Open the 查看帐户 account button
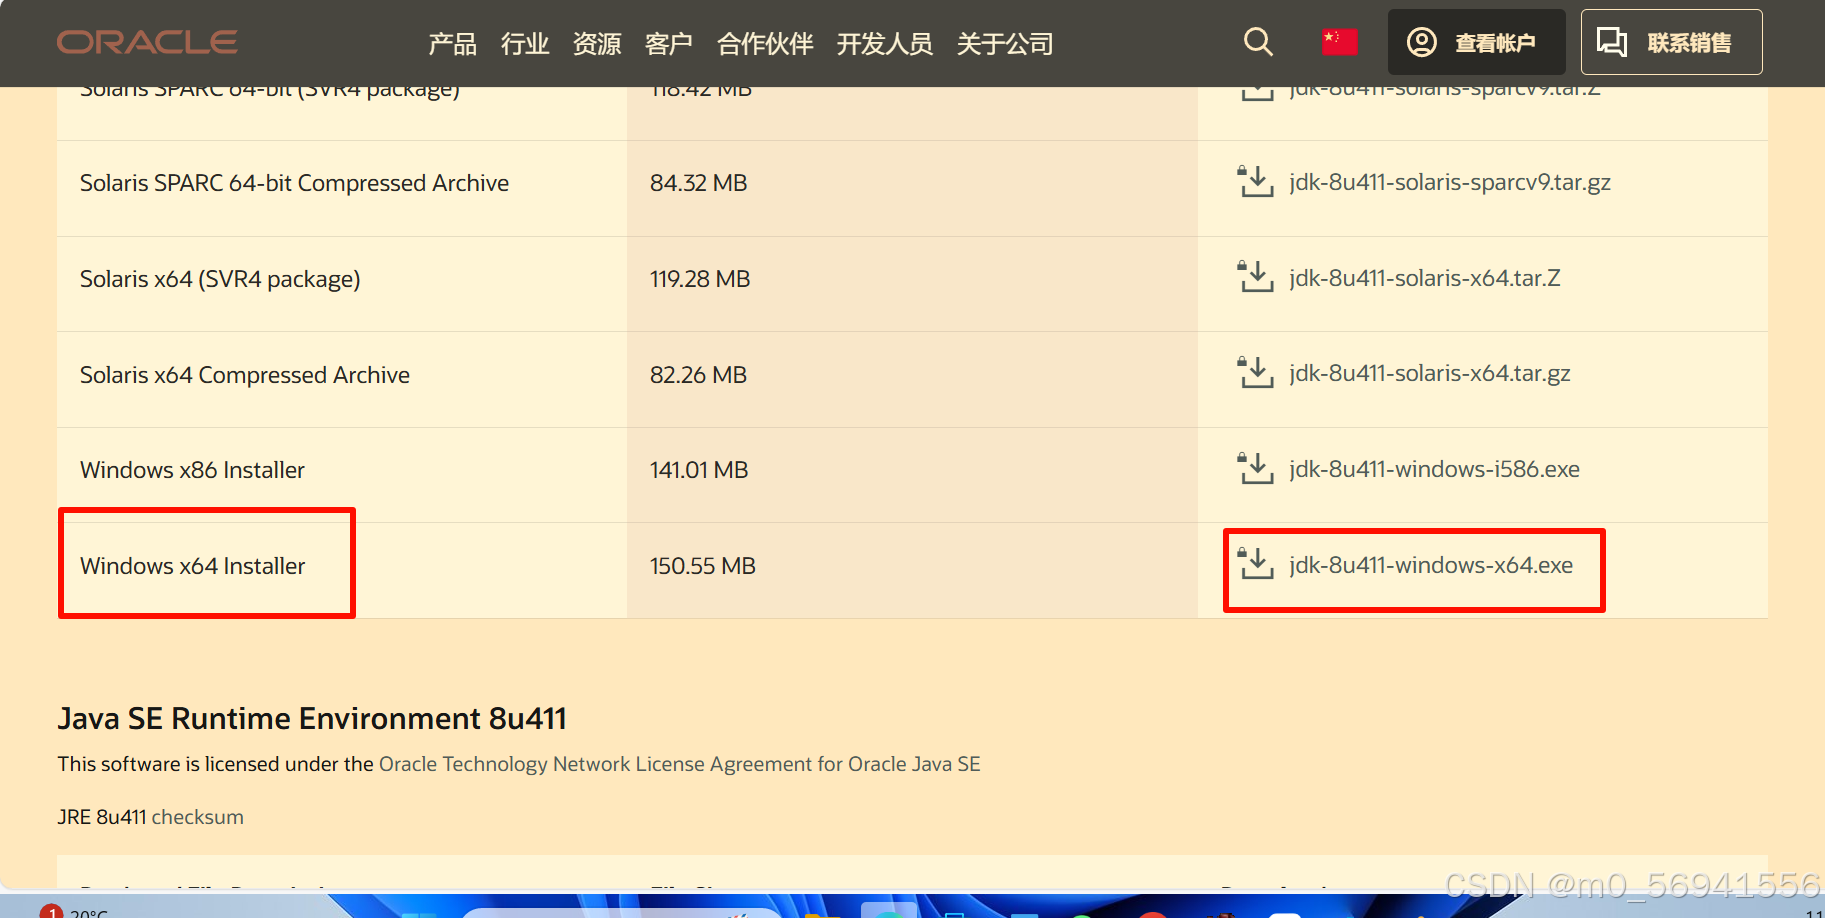Image resolution: width=1825 pixels, height=918 pixels. pos(1476,42)
